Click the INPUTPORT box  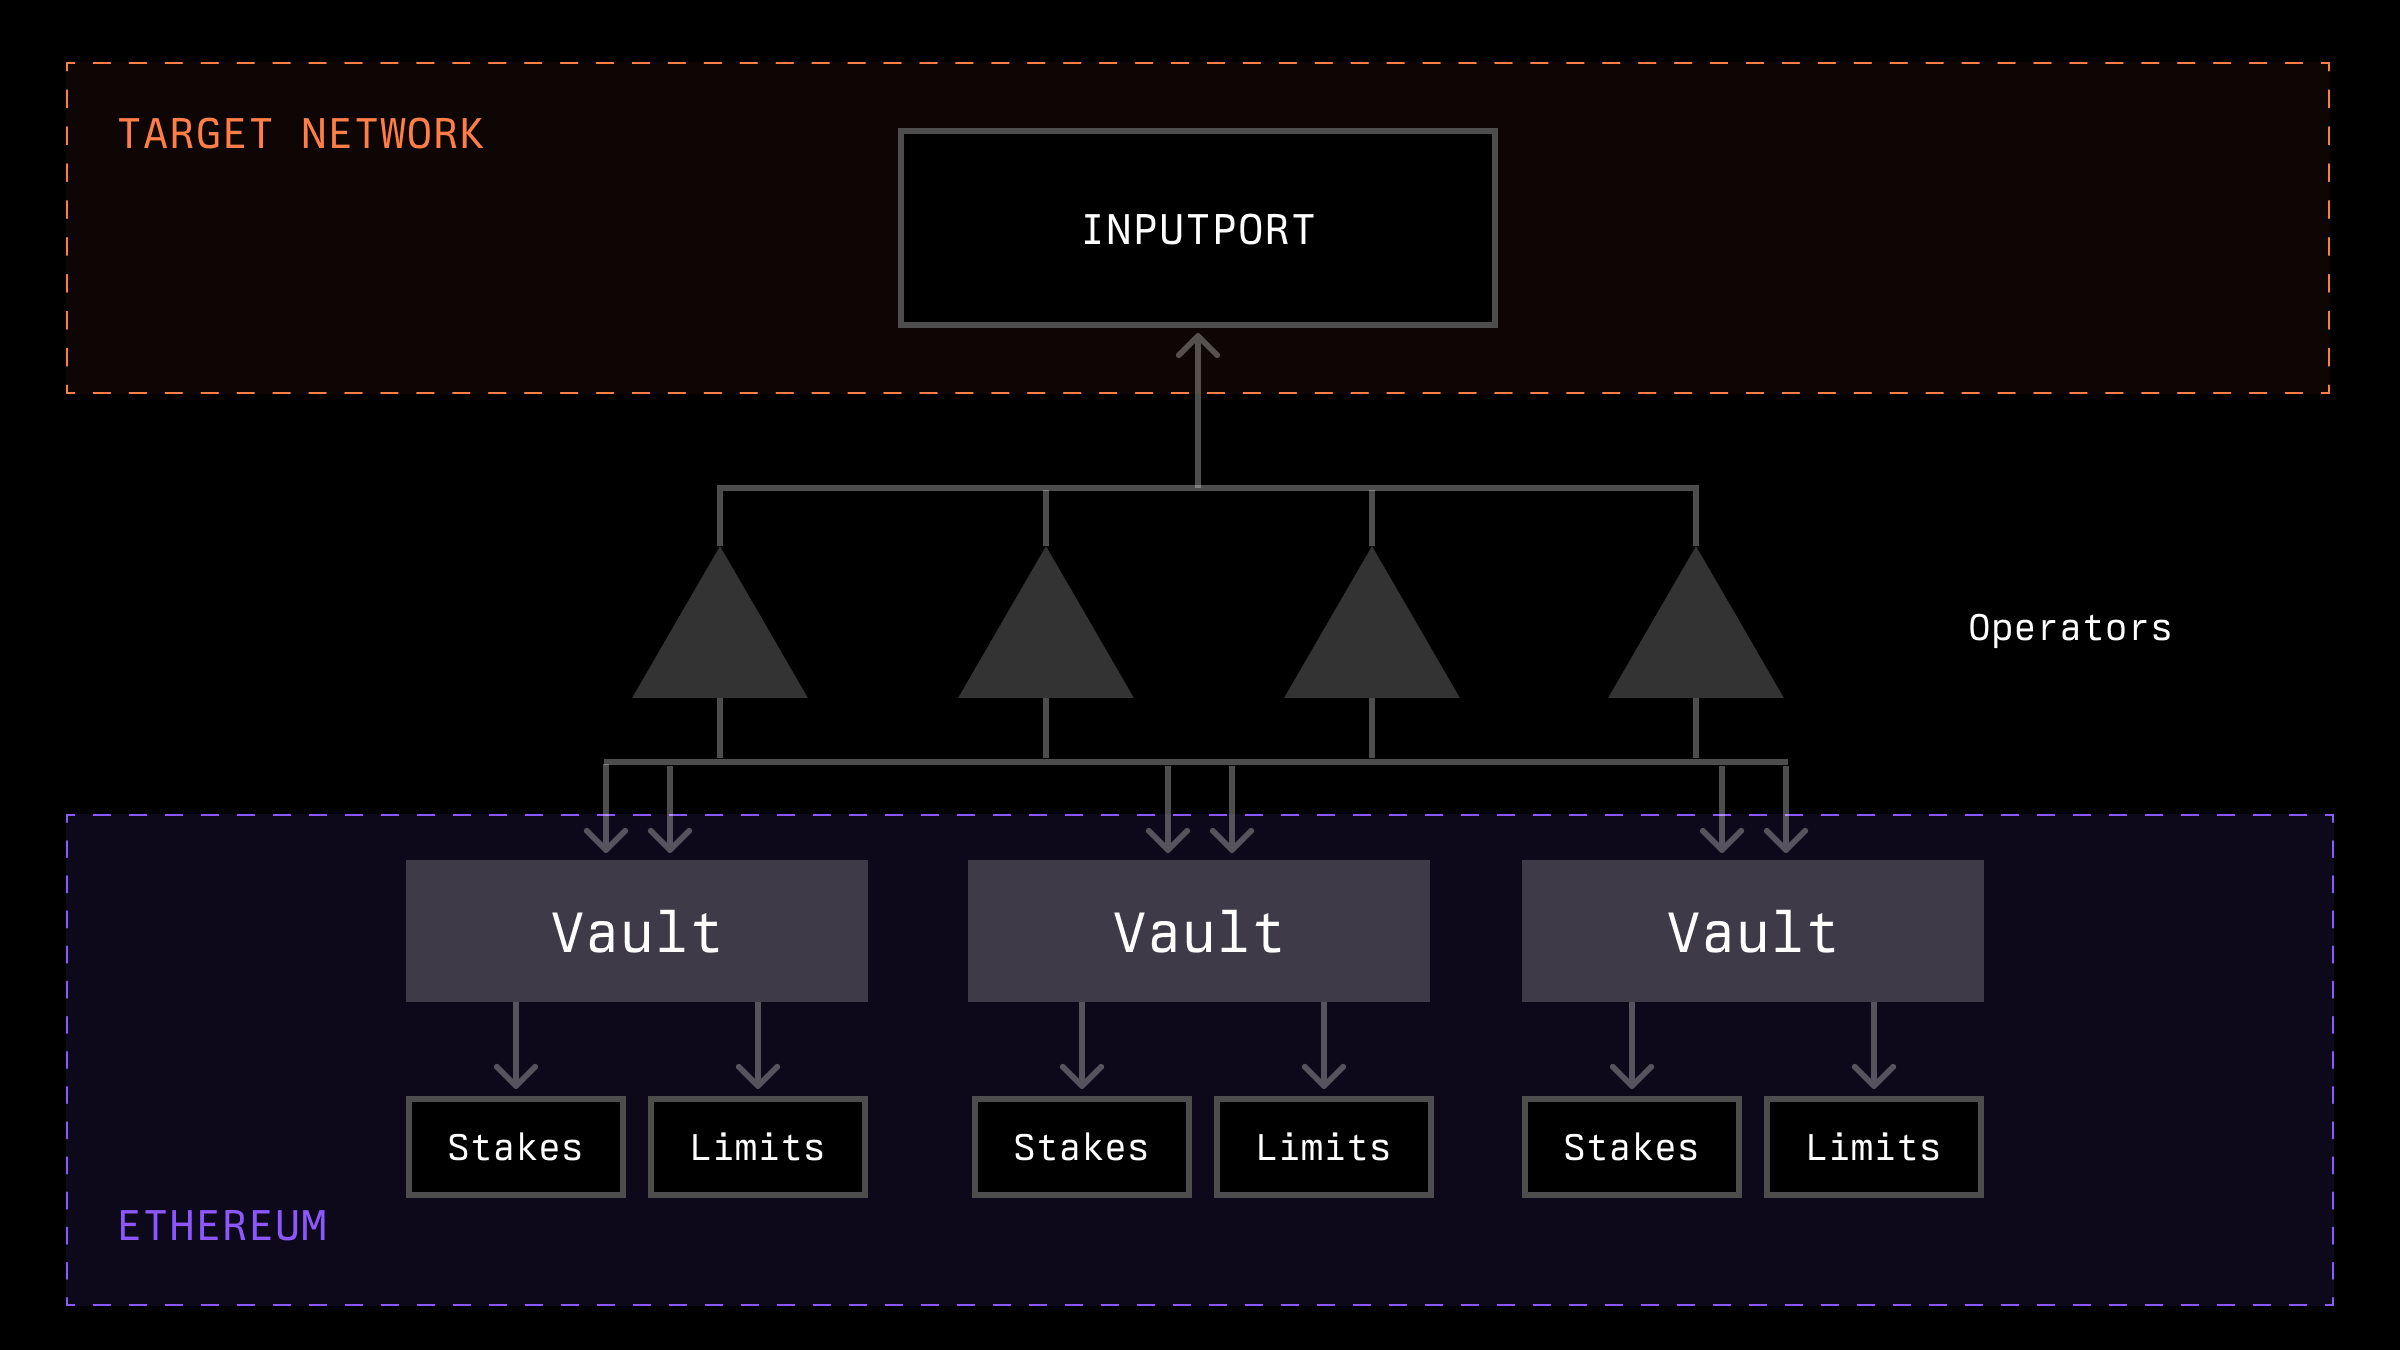point(1197,228)
